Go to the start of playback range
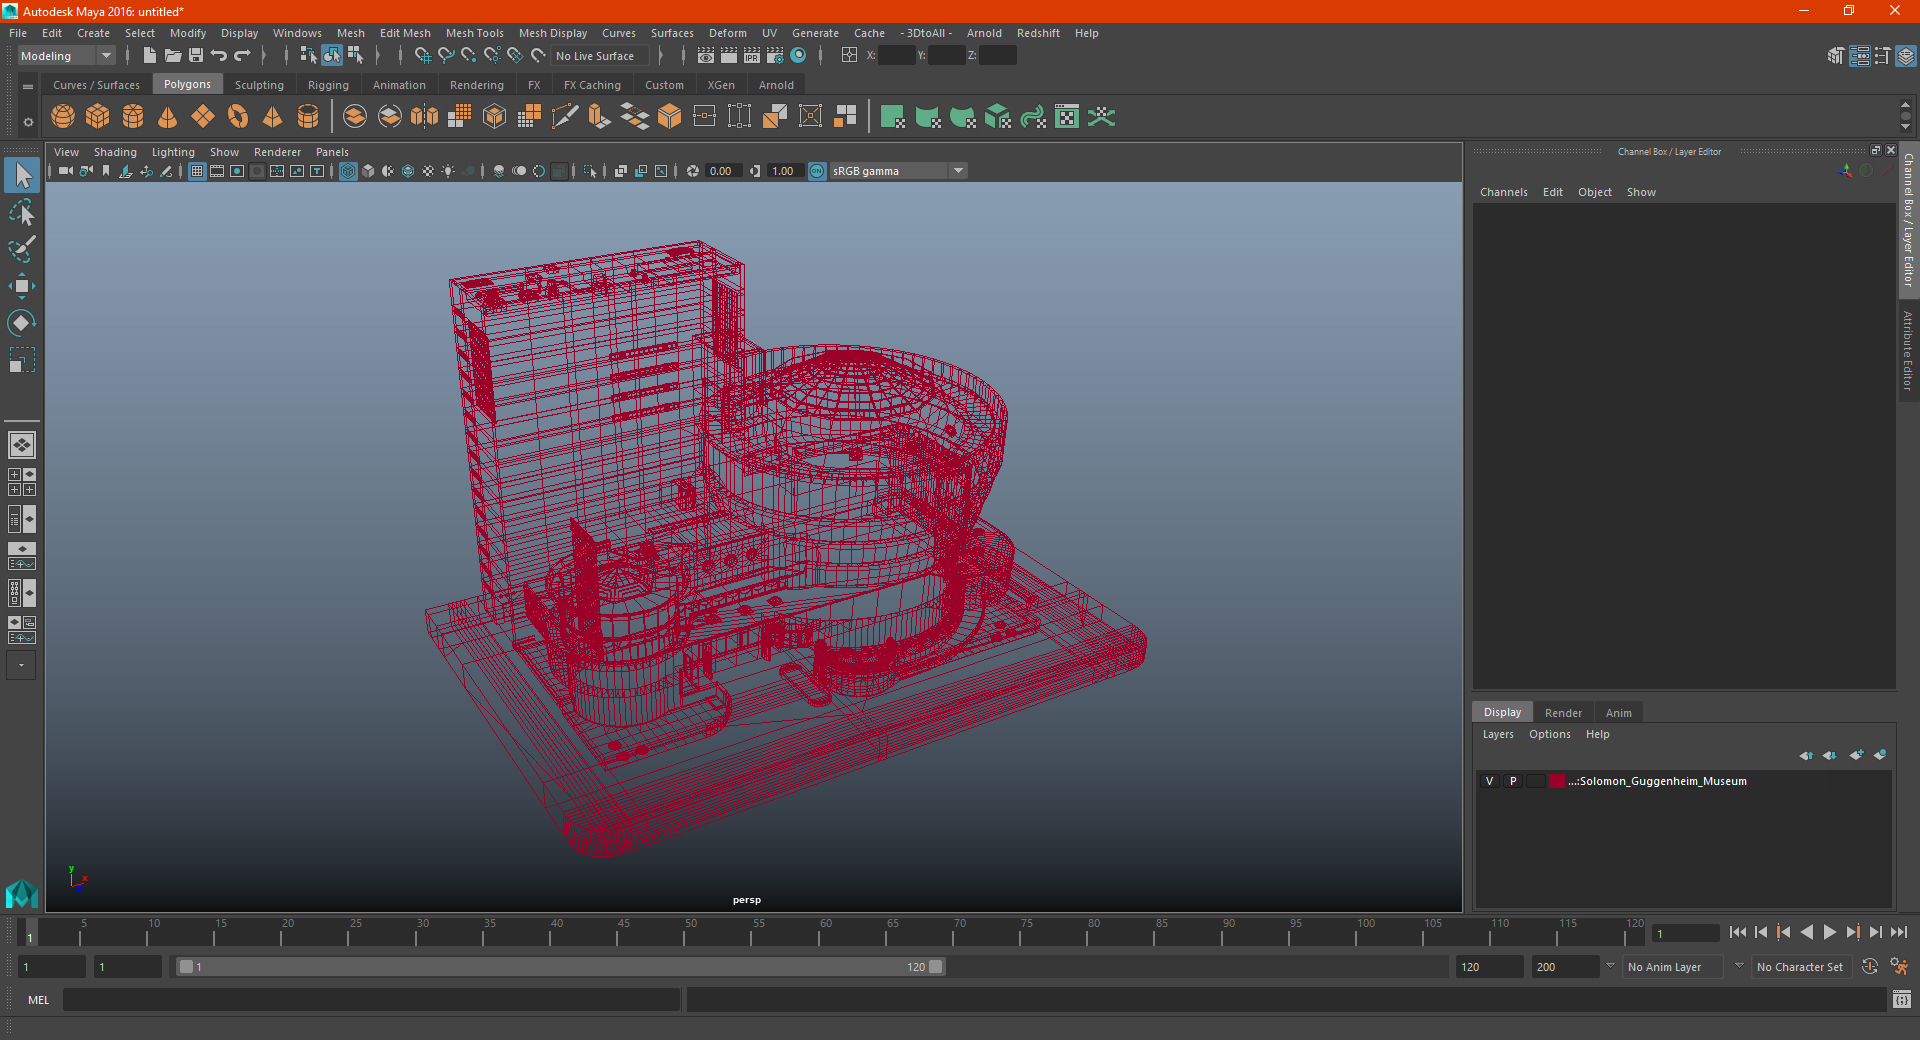 1737,932
